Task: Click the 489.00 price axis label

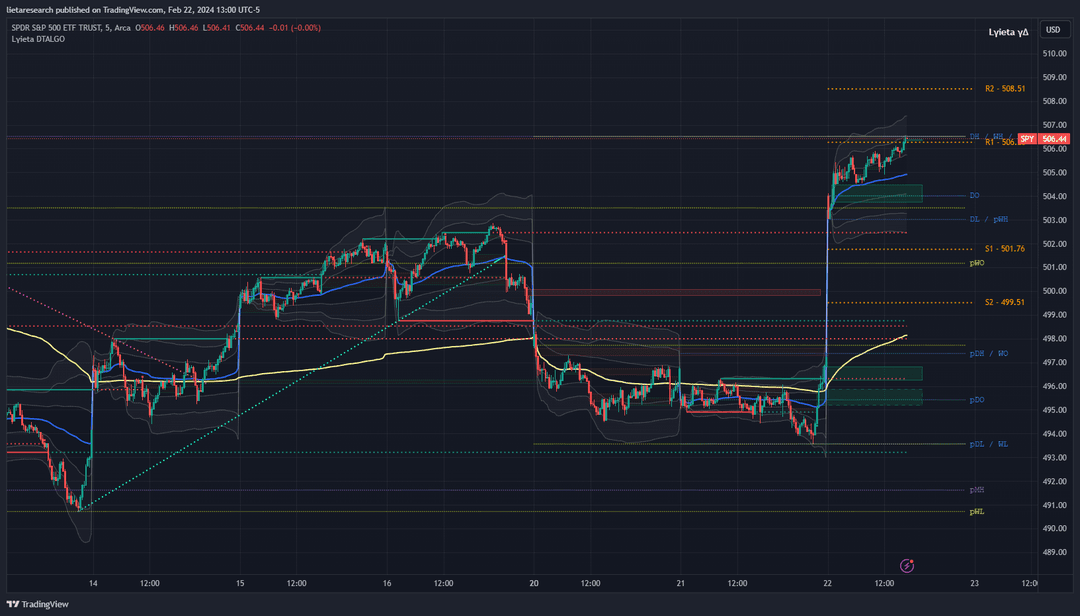Action: tap(1054, 553)
